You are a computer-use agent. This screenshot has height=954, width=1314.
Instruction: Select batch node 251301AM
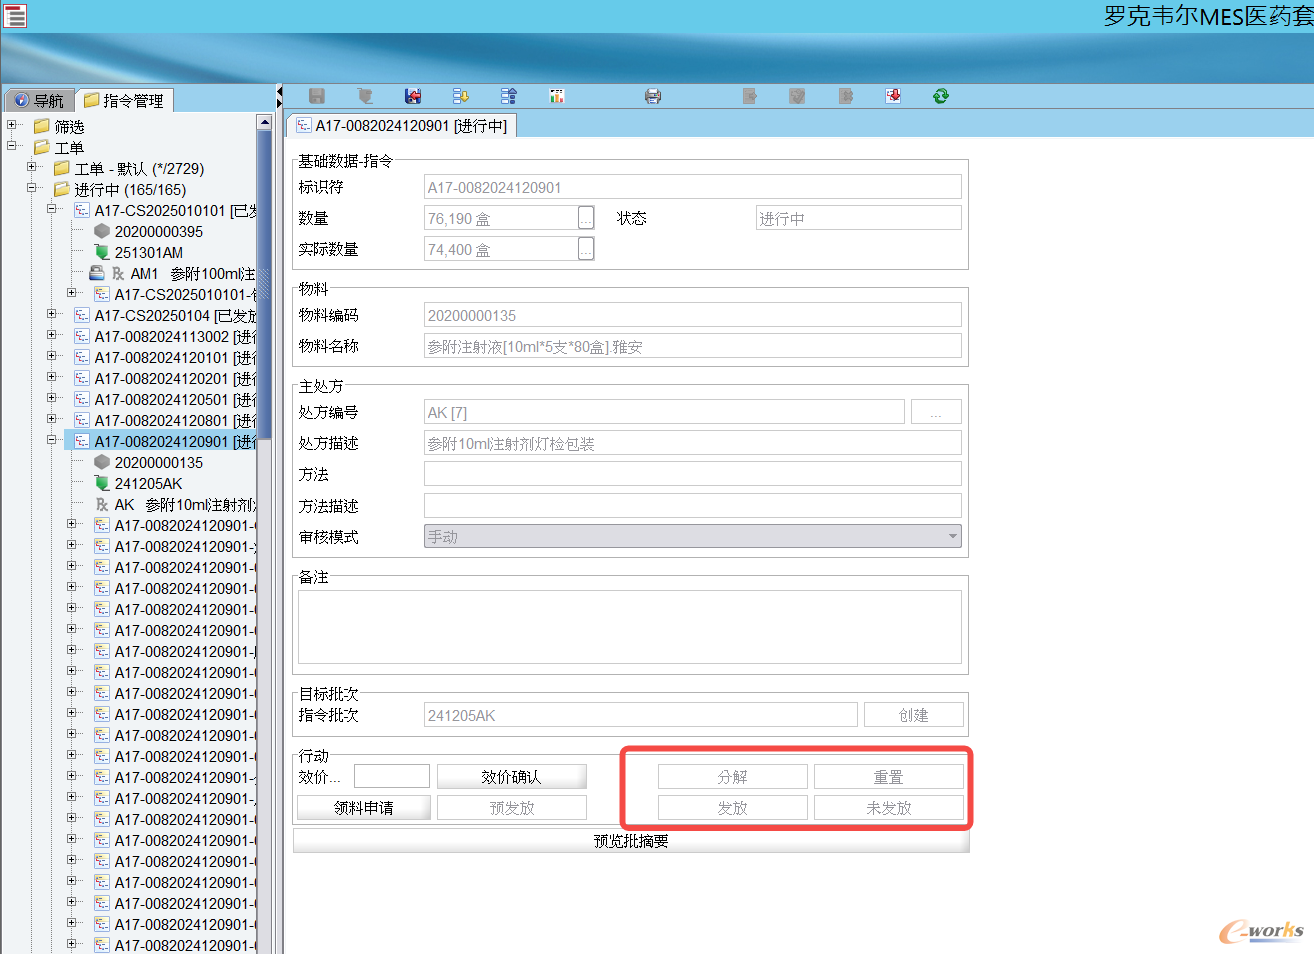tap(148, 252)
